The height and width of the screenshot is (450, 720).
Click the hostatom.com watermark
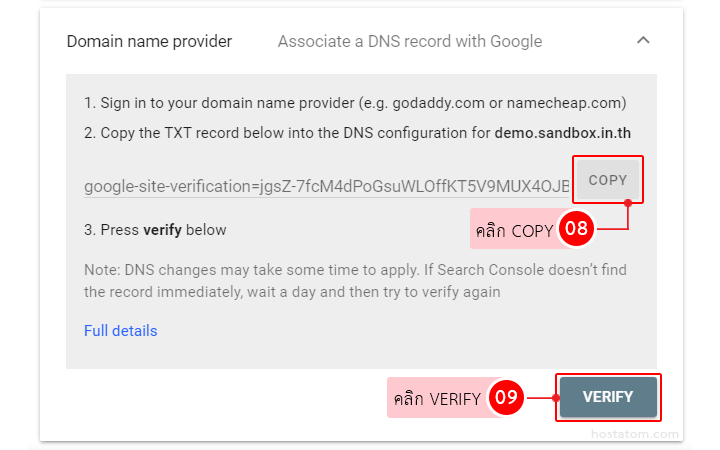(635, 435)
